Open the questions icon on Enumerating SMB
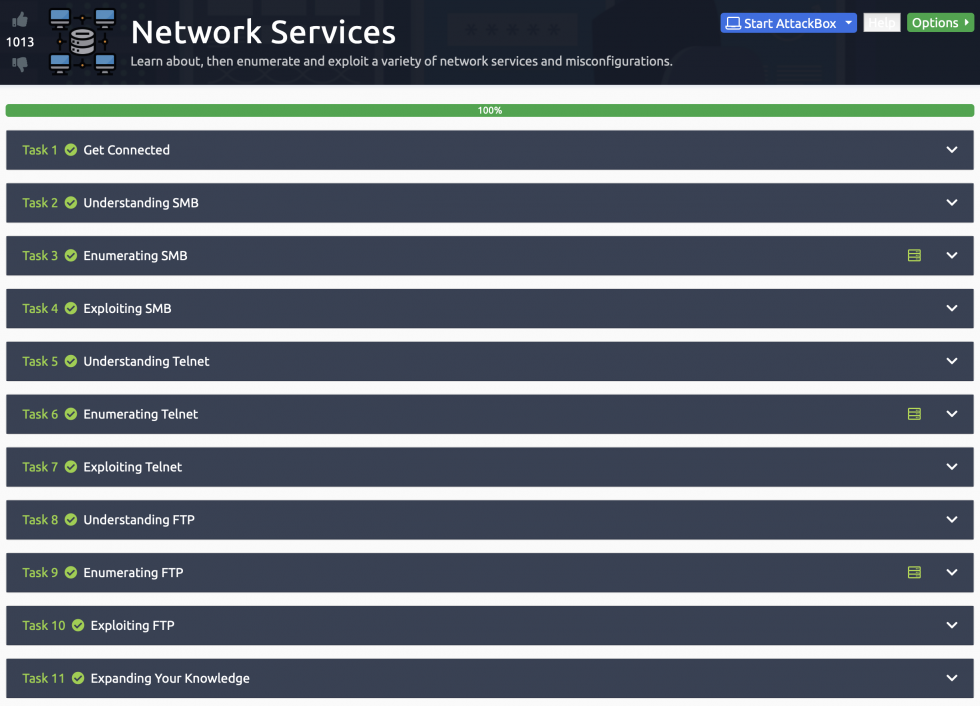980x706 pixels. click(913, 255)
